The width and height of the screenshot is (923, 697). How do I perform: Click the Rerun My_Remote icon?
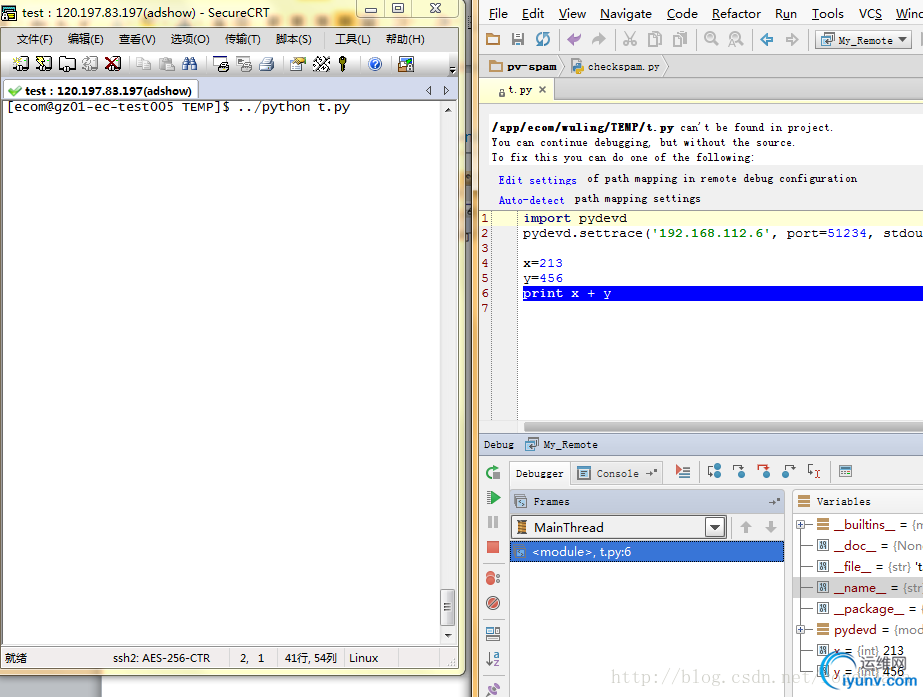point(493,472)
